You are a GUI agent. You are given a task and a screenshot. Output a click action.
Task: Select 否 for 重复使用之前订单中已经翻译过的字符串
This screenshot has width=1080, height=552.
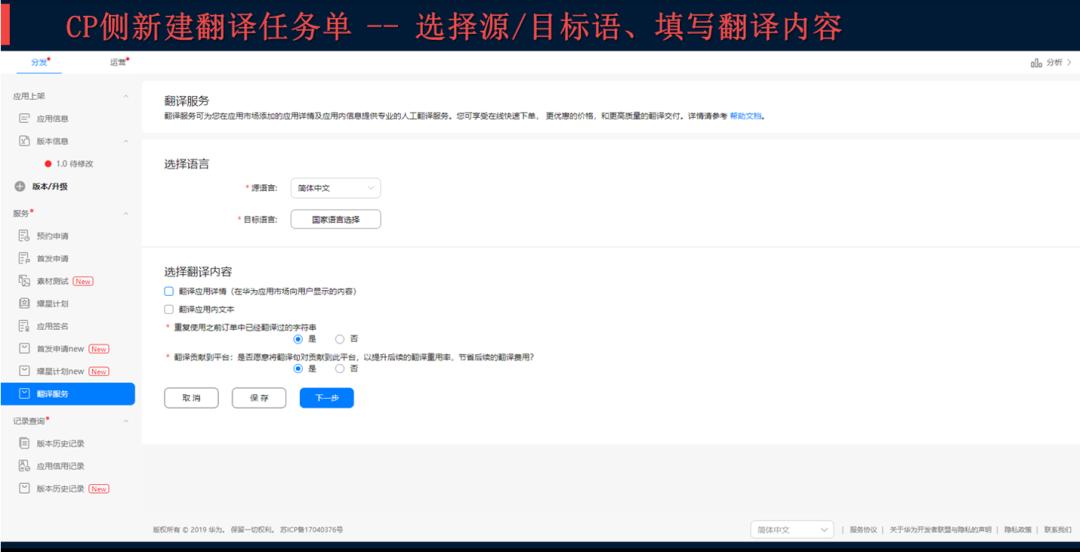point(340,339)
